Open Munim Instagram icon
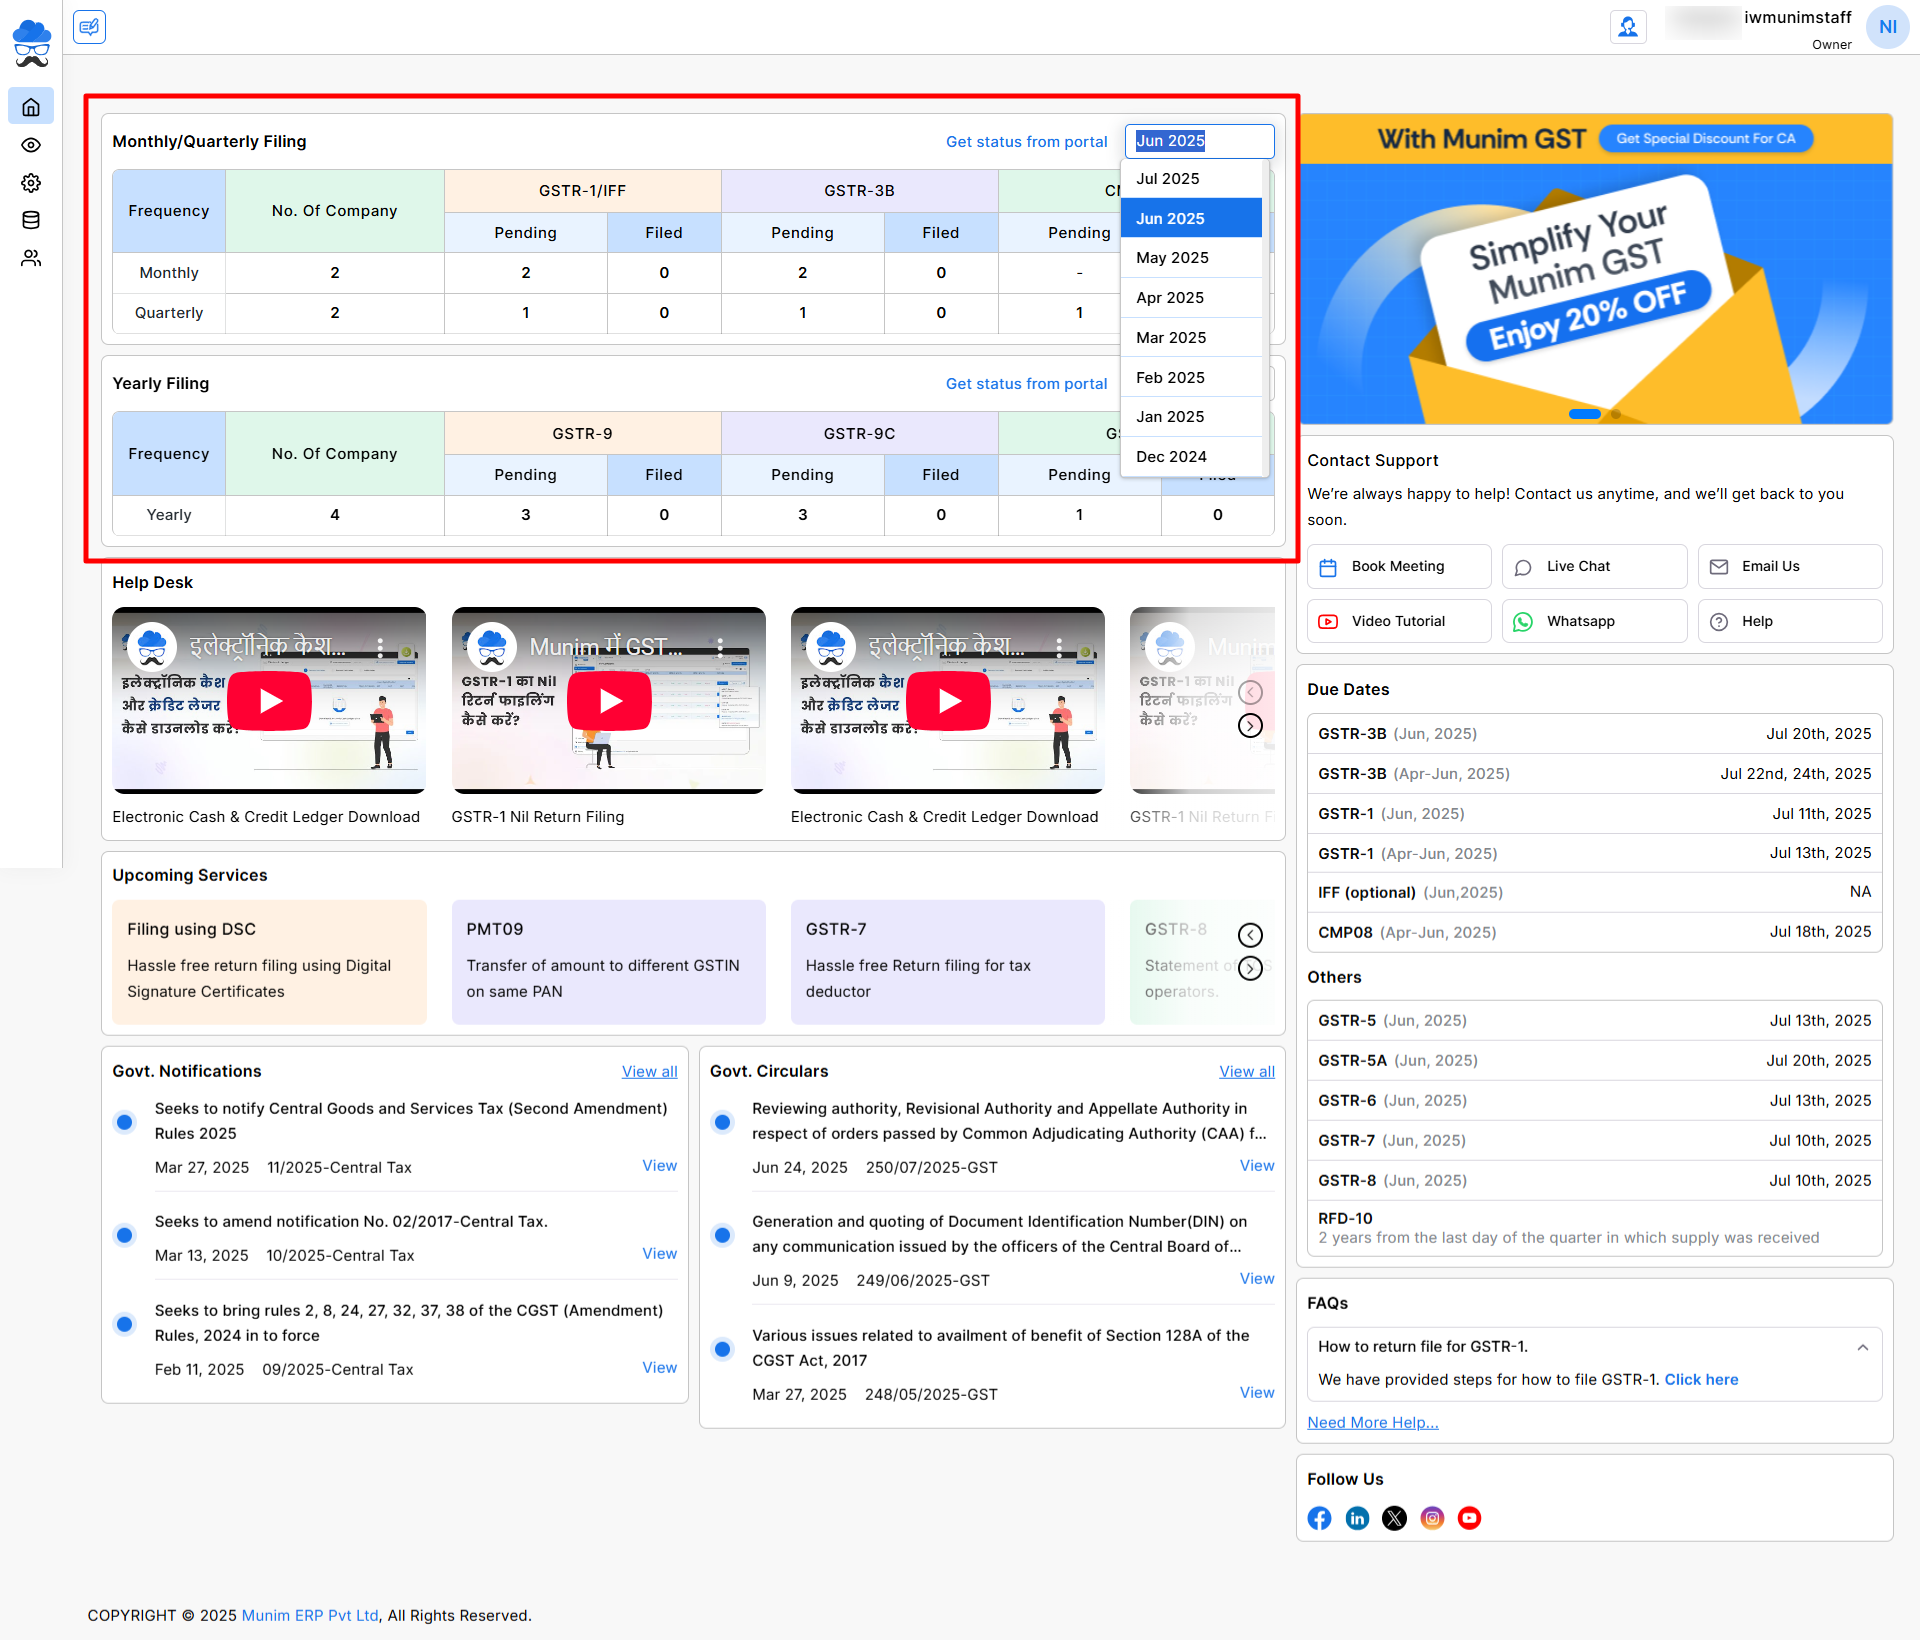 pos(1432,1518)
